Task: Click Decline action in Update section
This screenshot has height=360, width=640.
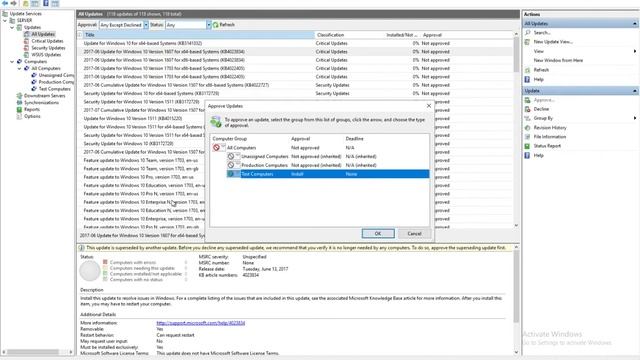Action: (541, 109)
